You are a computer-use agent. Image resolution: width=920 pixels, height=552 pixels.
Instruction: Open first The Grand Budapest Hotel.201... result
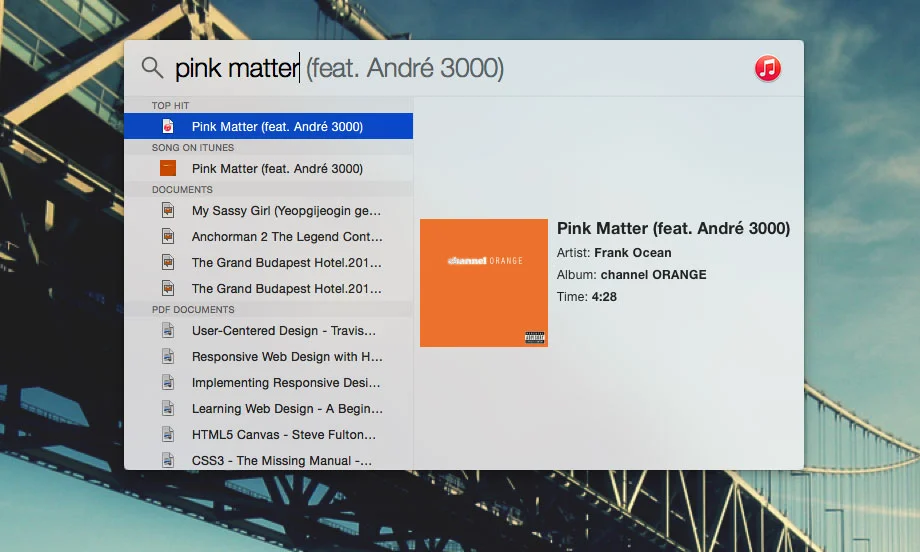269,262
